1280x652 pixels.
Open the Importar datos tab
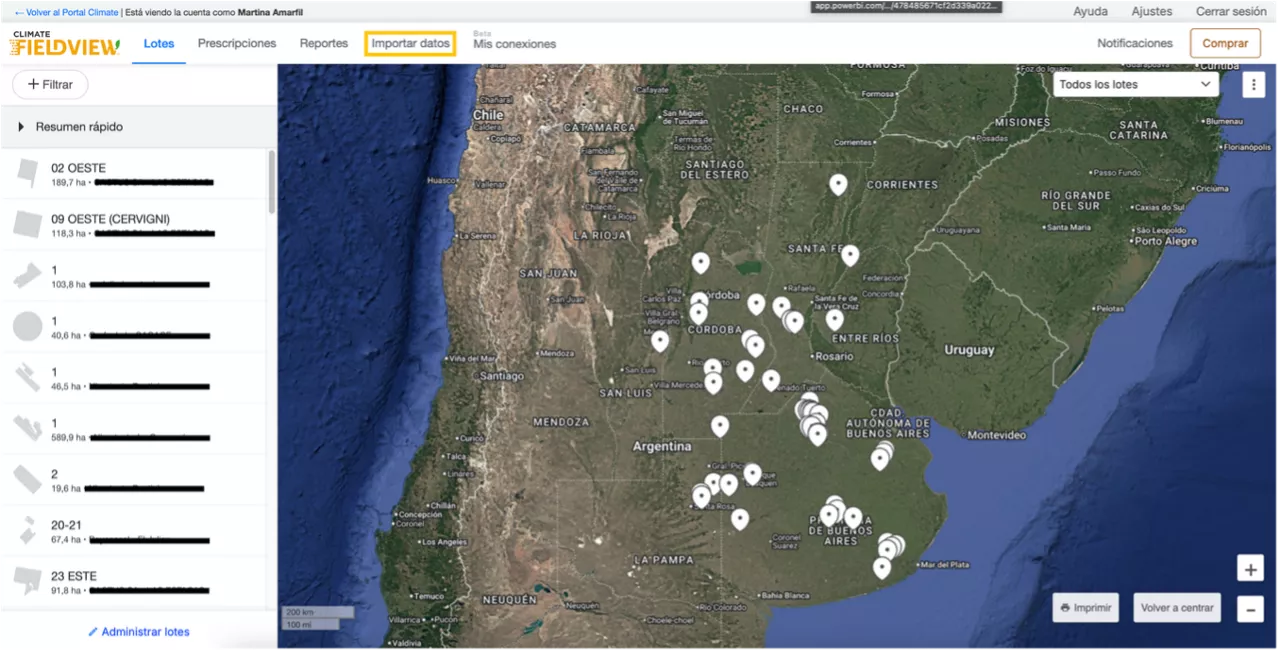pyautogui.click(x=410, y=44)
